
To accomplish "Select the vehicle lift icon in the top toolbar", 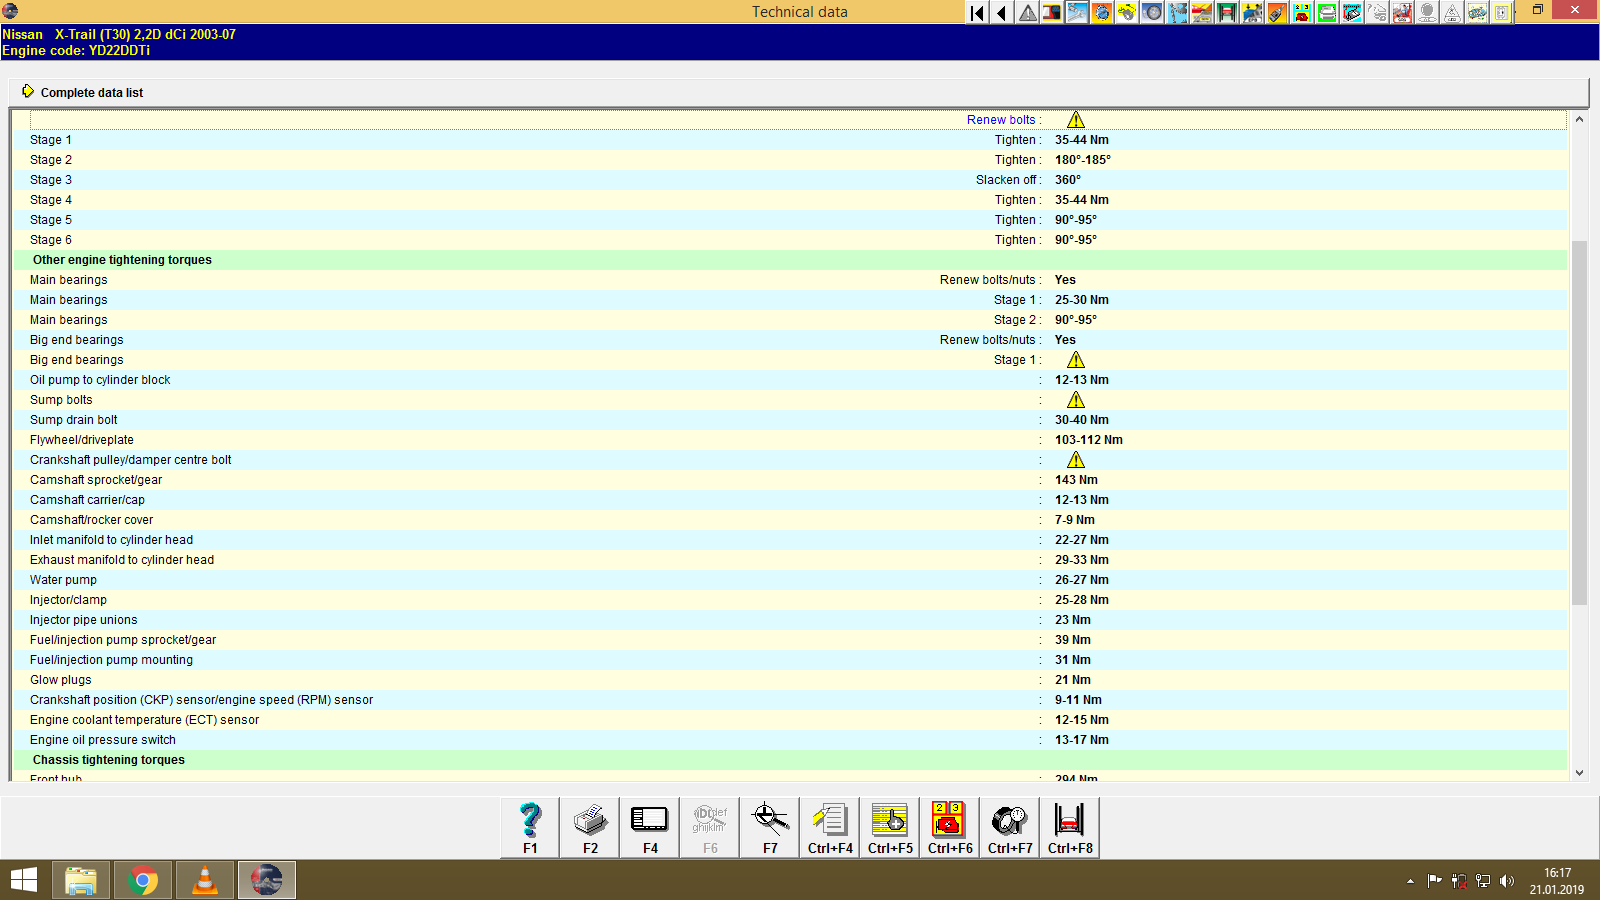I will (1226, 13).
